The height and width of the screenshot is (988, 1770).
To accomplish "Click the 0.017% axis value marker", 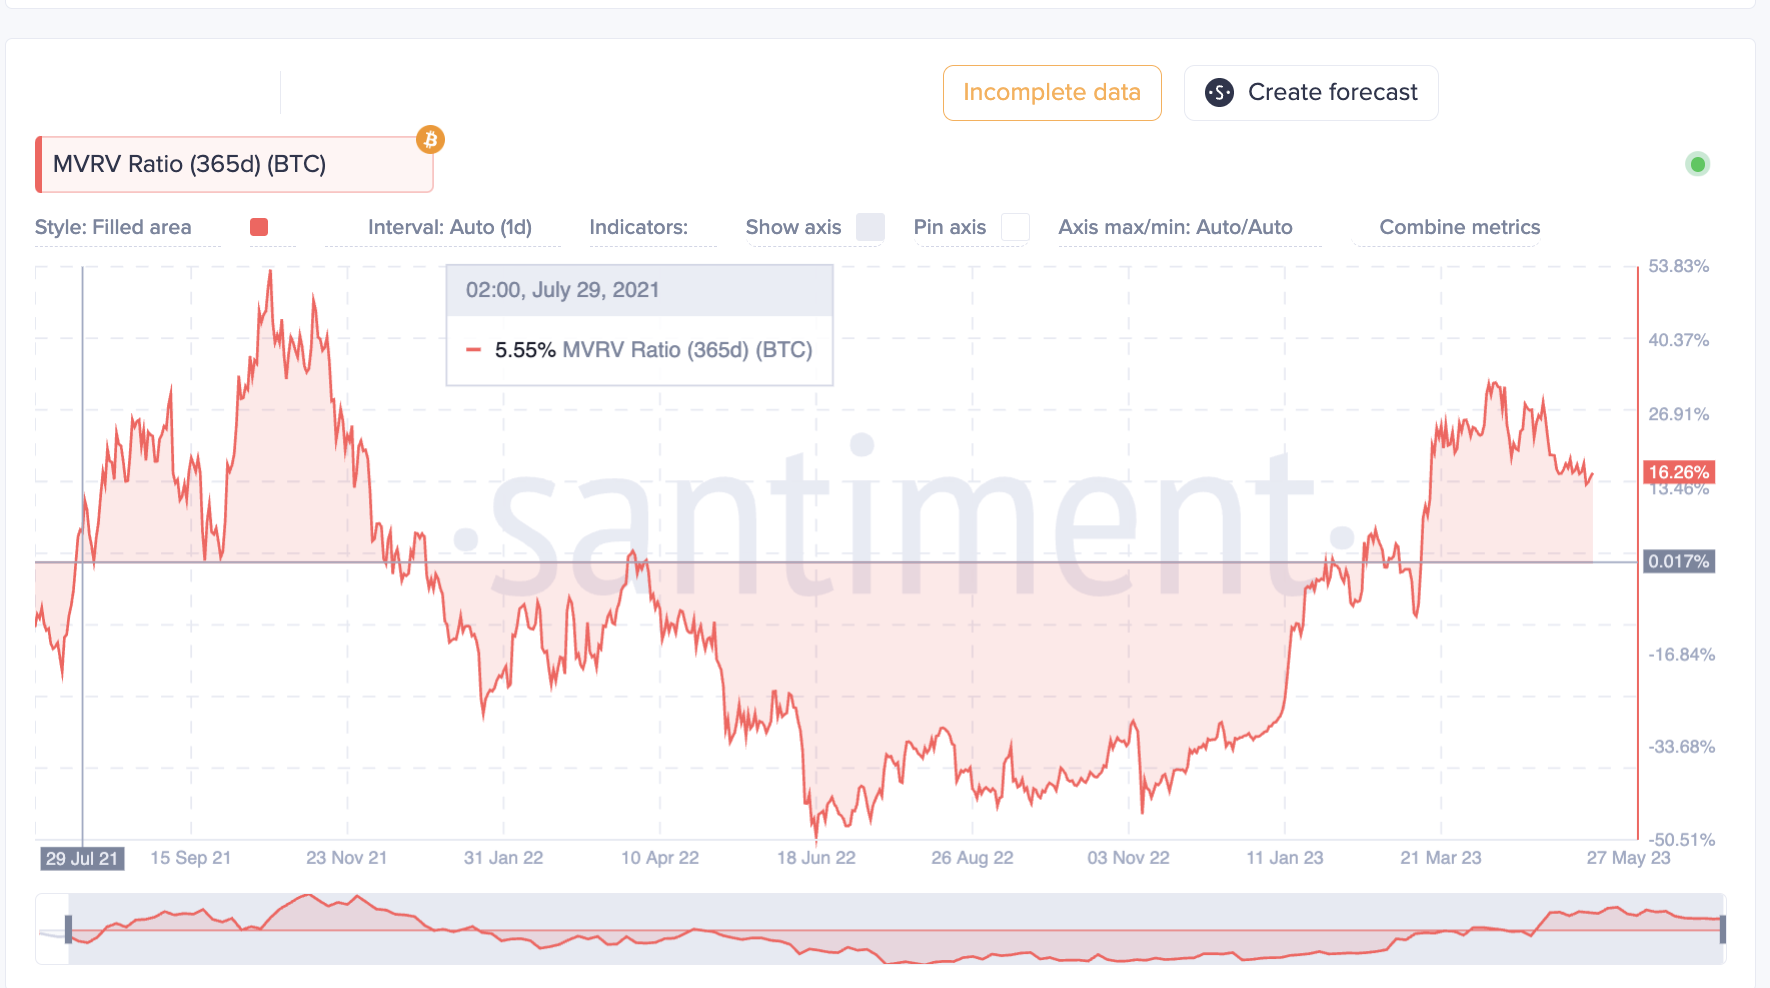I will coord(1679,562).
